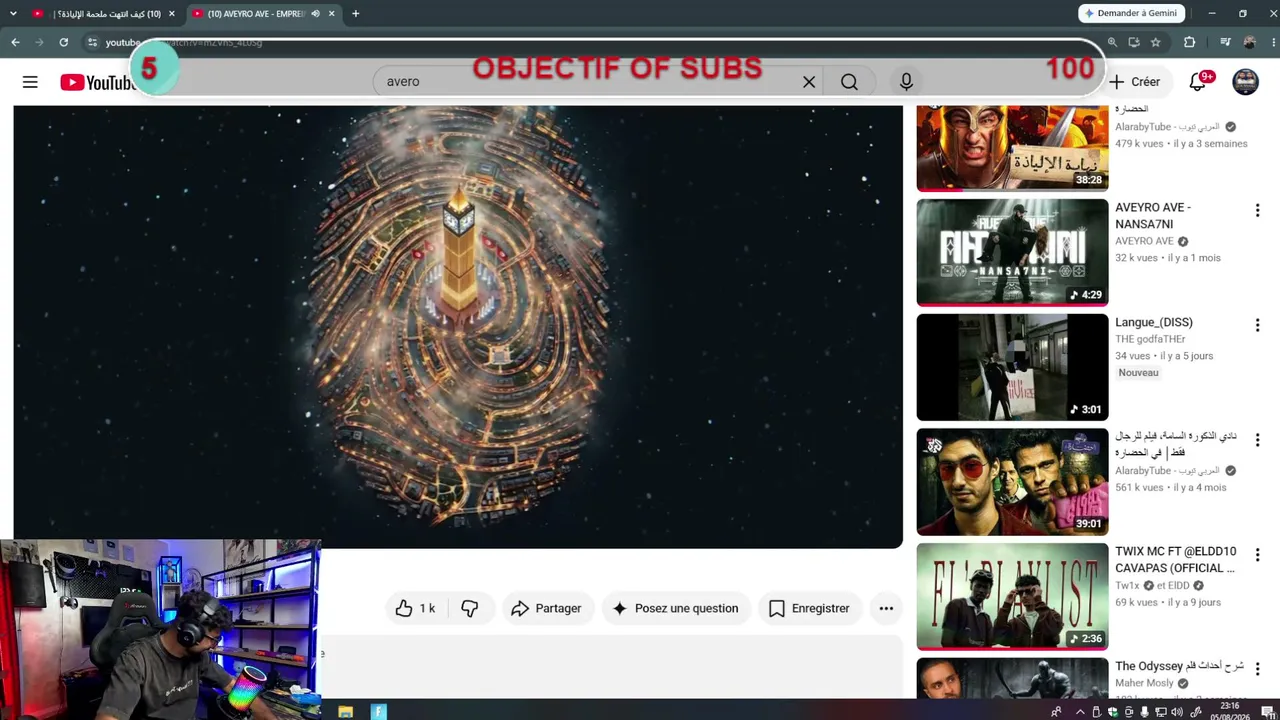The height and width of the screenshot is (720, 1280).
Task: Open options for TWIX MC video
Action: click(x=1257, y=555)
